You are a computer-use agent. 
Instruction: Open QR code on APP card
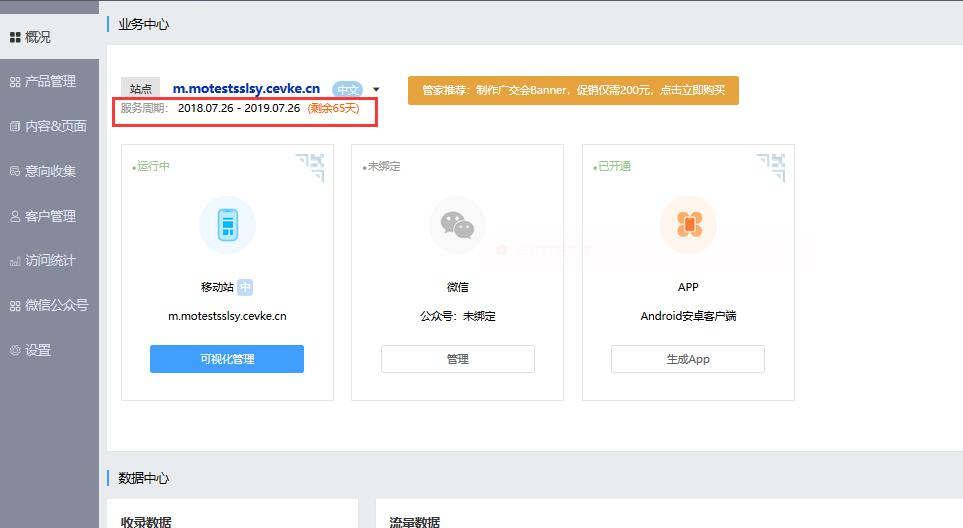click(x=770, y=167)
